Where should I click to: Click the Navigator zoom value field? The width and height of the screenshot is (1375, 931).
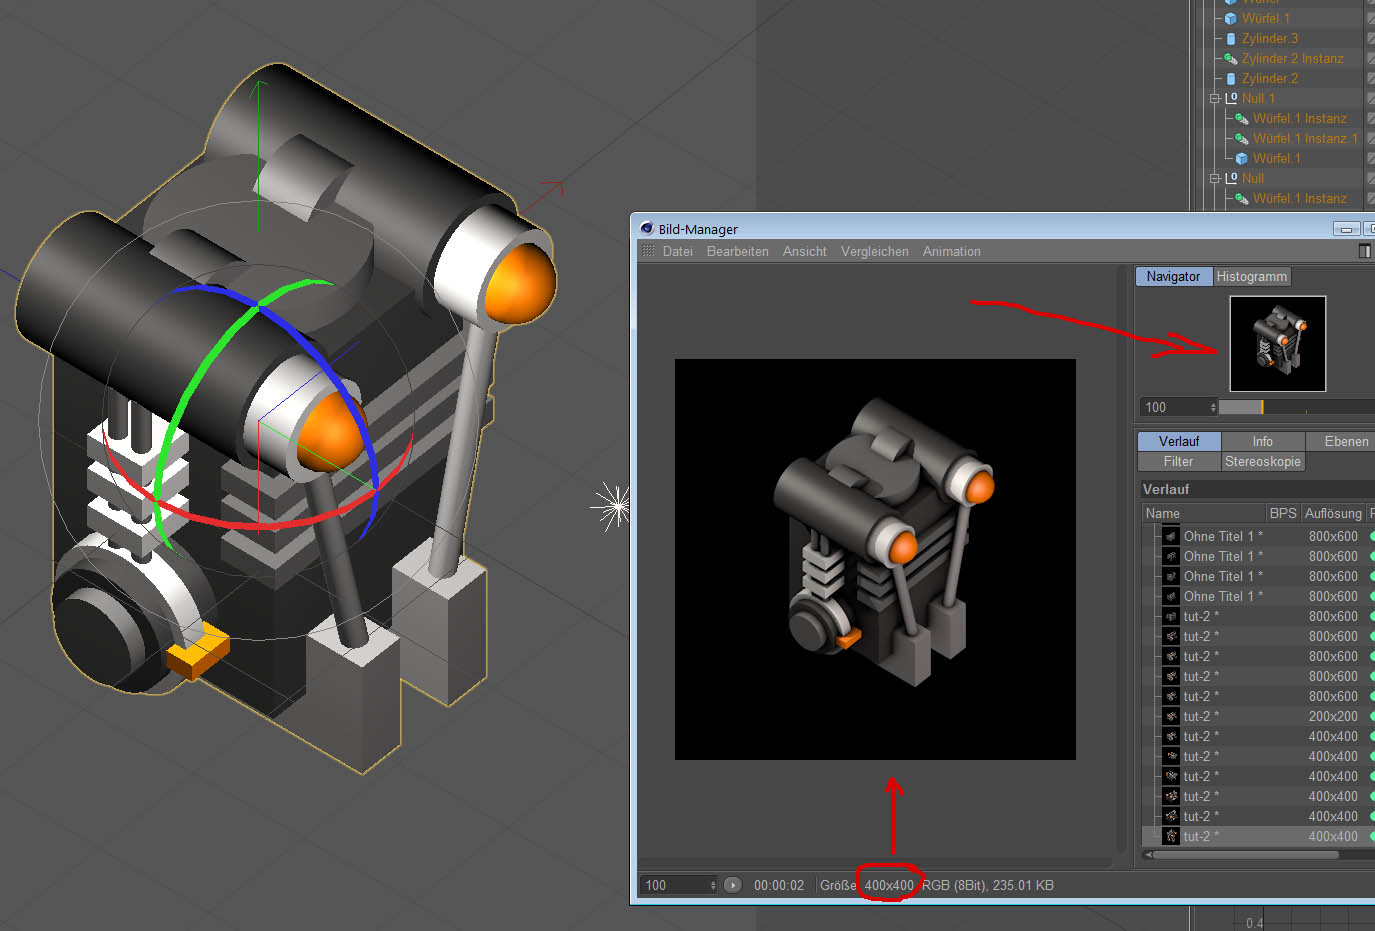click(x=1174, y=407)
